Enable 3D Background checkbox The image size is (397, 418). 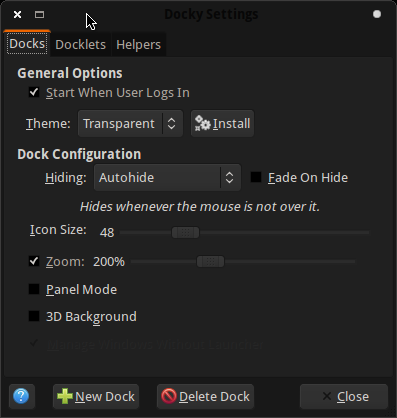tap(34, 316)
